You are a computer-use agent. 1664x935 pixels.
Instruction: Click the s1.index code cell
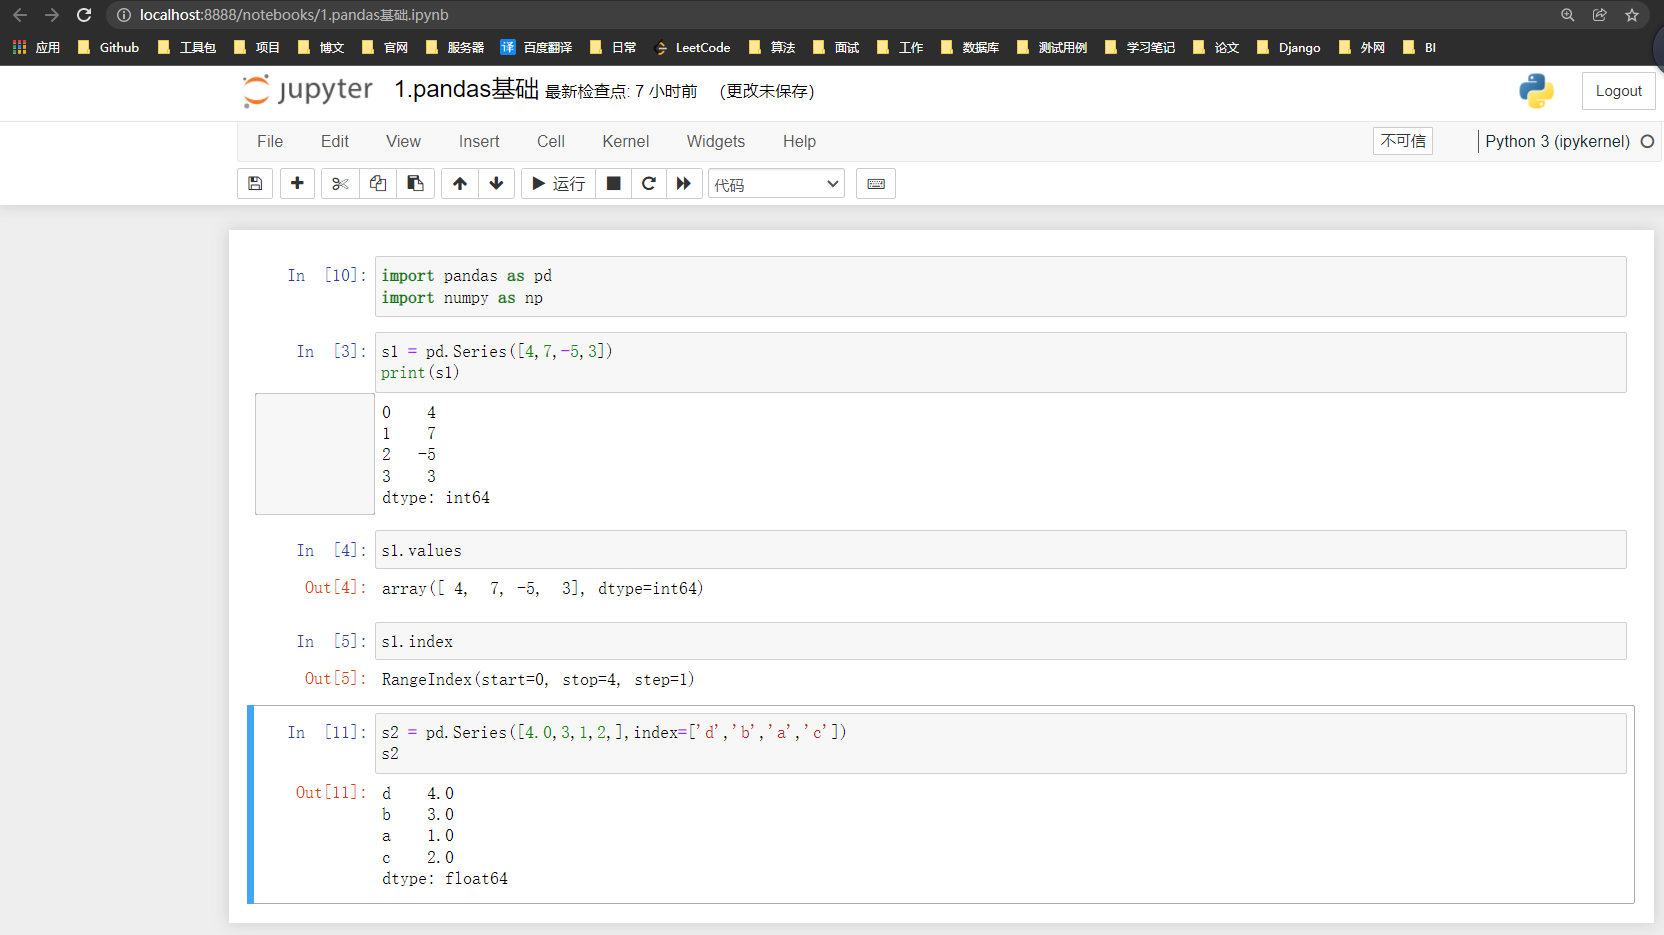point(1000,641)
